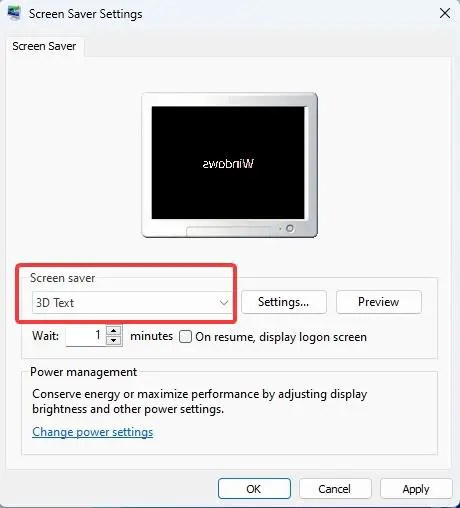The image size is (460, 508).
Task: Open the 3D Text screen saver dropdown
Action: [132, 303]
